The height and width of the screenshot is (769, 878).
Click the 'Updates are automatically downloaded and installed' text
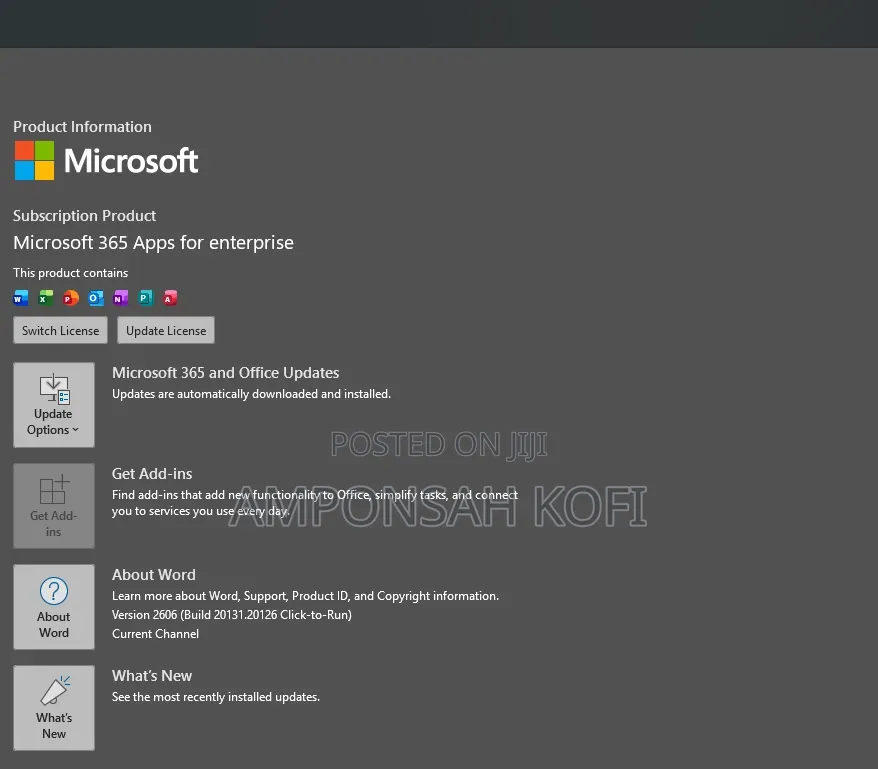pos(251,394)
